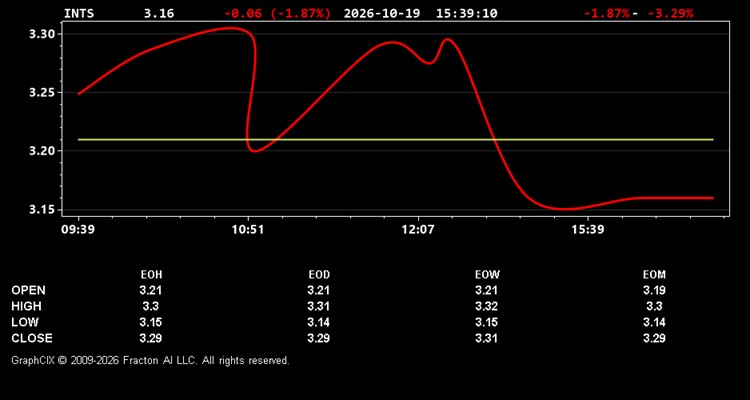The width and height of the screenshot is (750, 400).
Task: Click the 15:39:10 timestamp
Action: pos(466,13)
